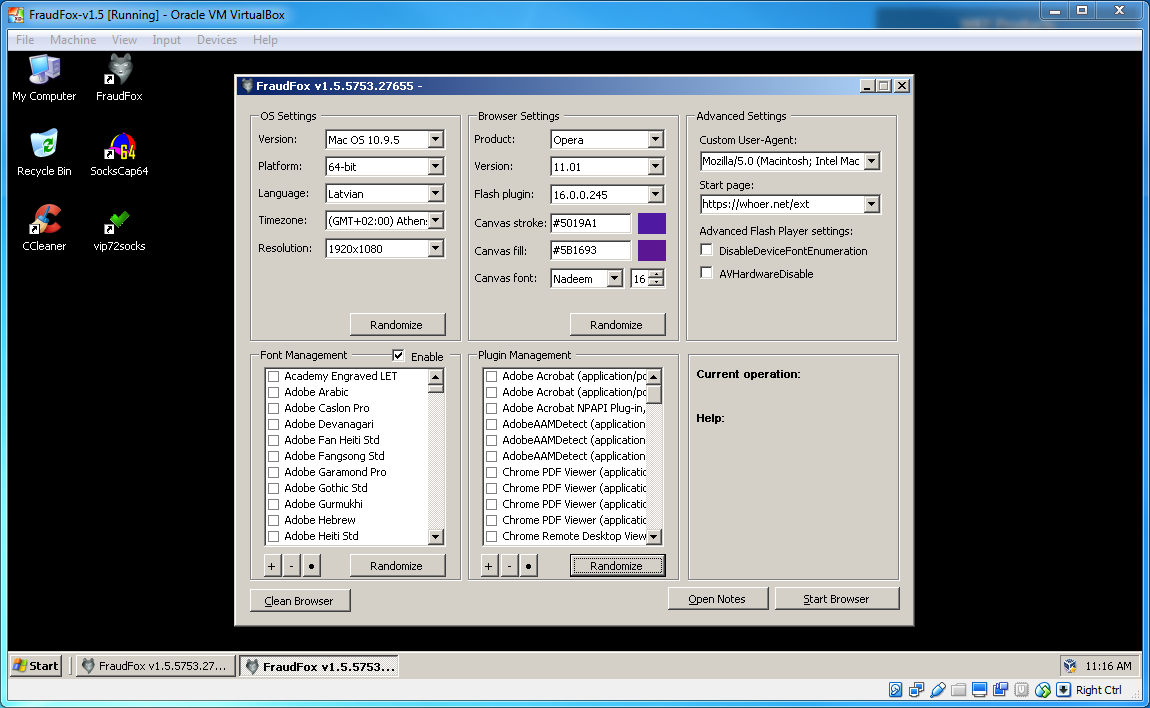Screen dimensions: 1150x708
Task: Click VirtualBox USB pen status icon
Action: (x=937, y=690)
